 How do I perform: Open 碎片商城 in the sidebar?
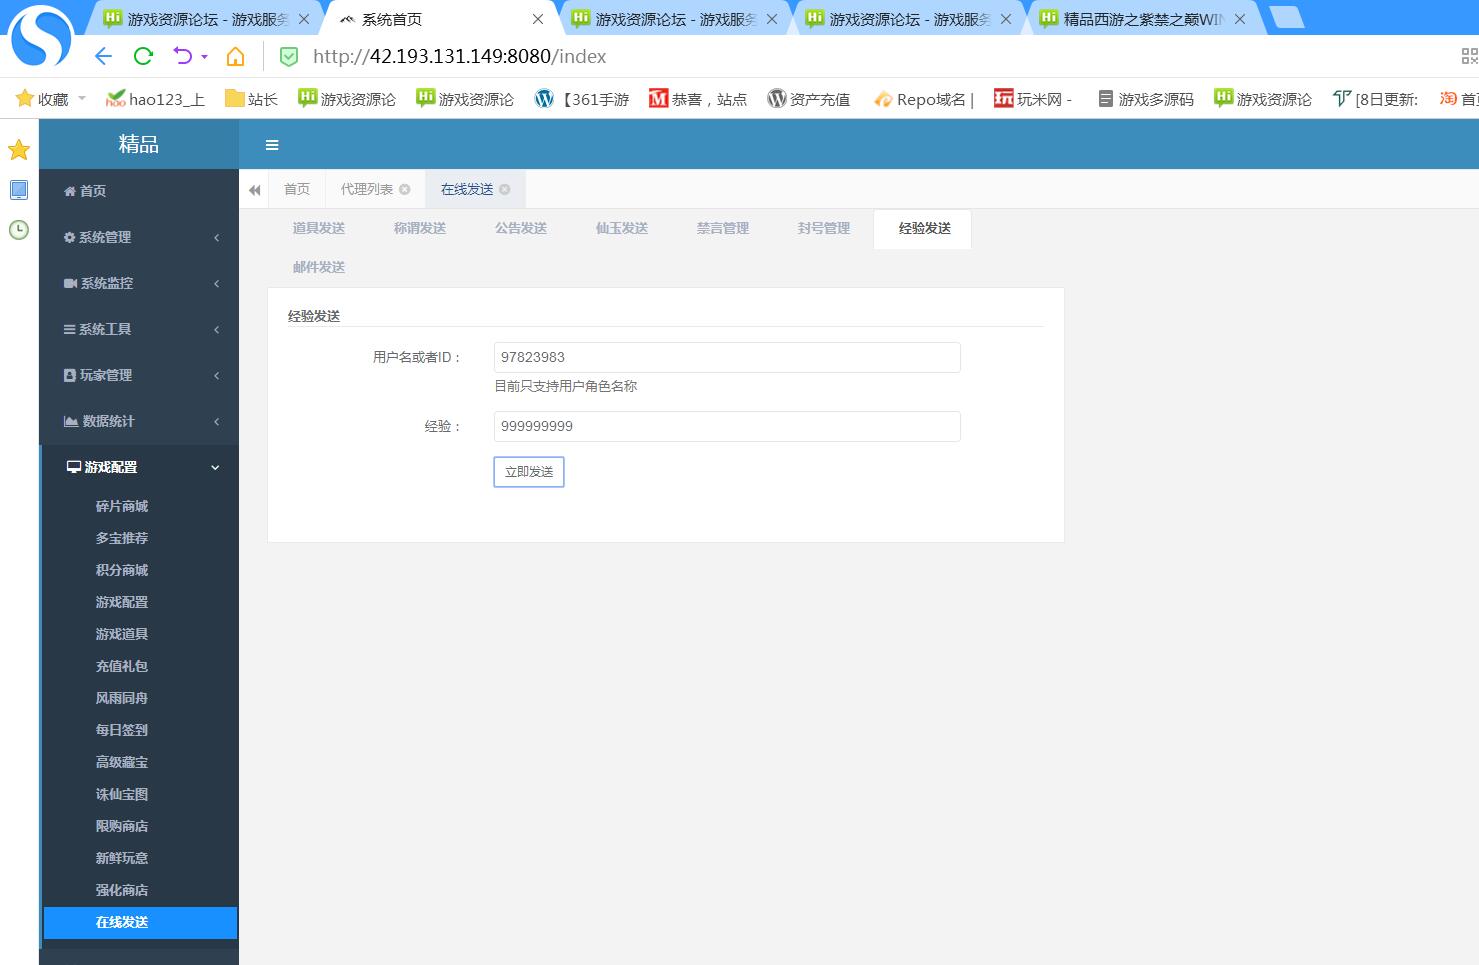coord(122,506)
